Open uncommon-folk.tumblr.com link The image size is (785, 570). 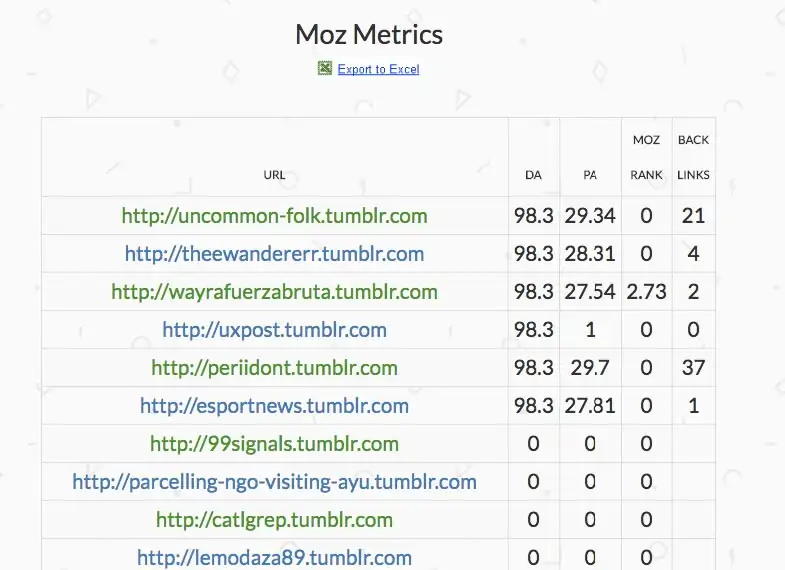[x=274, y=216]
